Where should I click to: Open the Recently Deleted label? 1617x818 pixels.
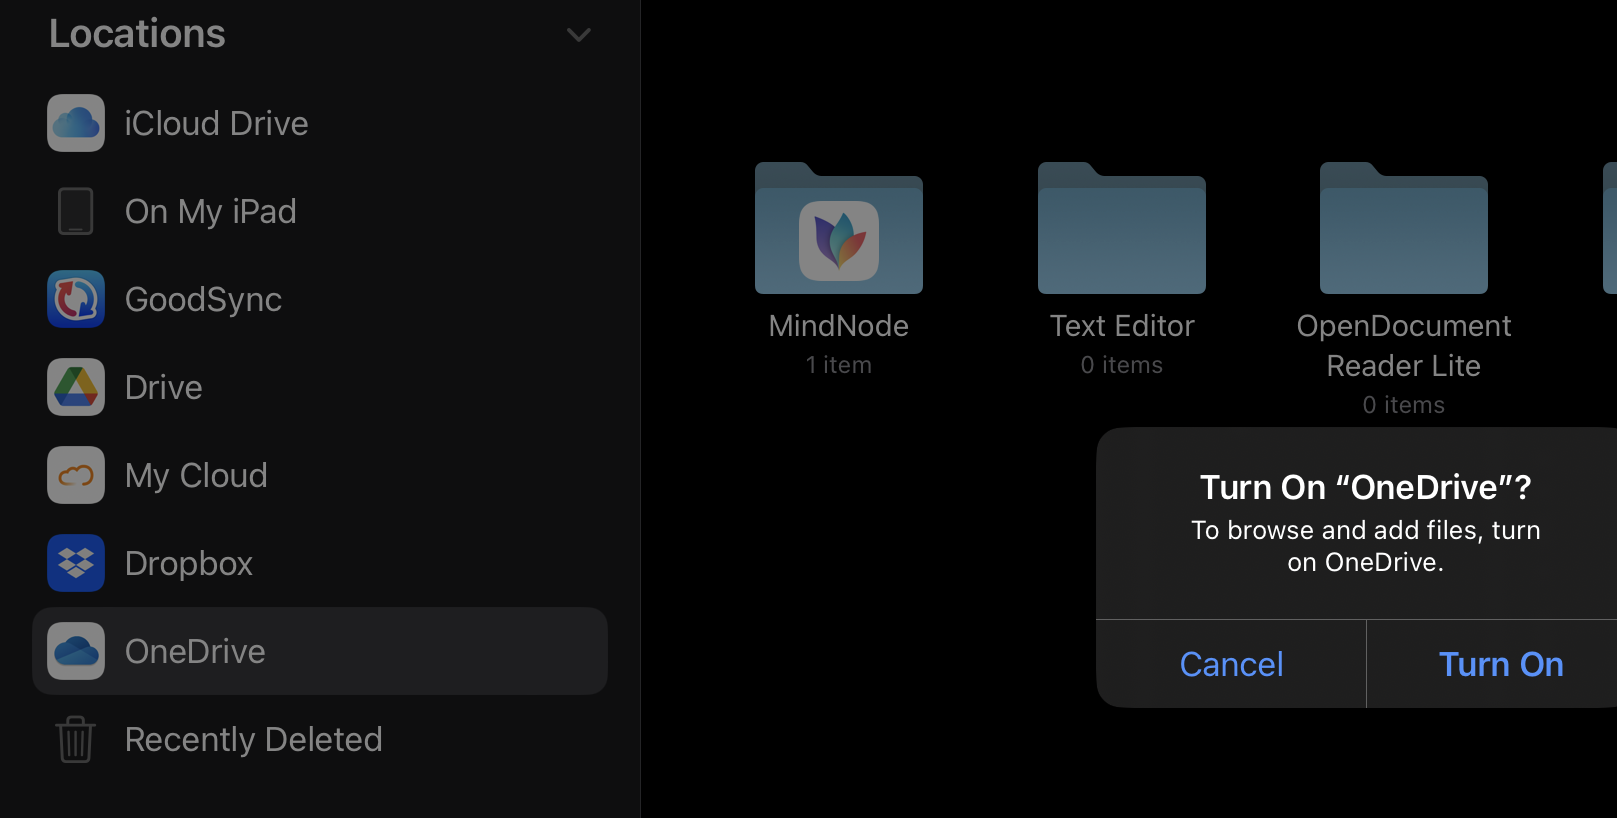click(x=254, y=739)
